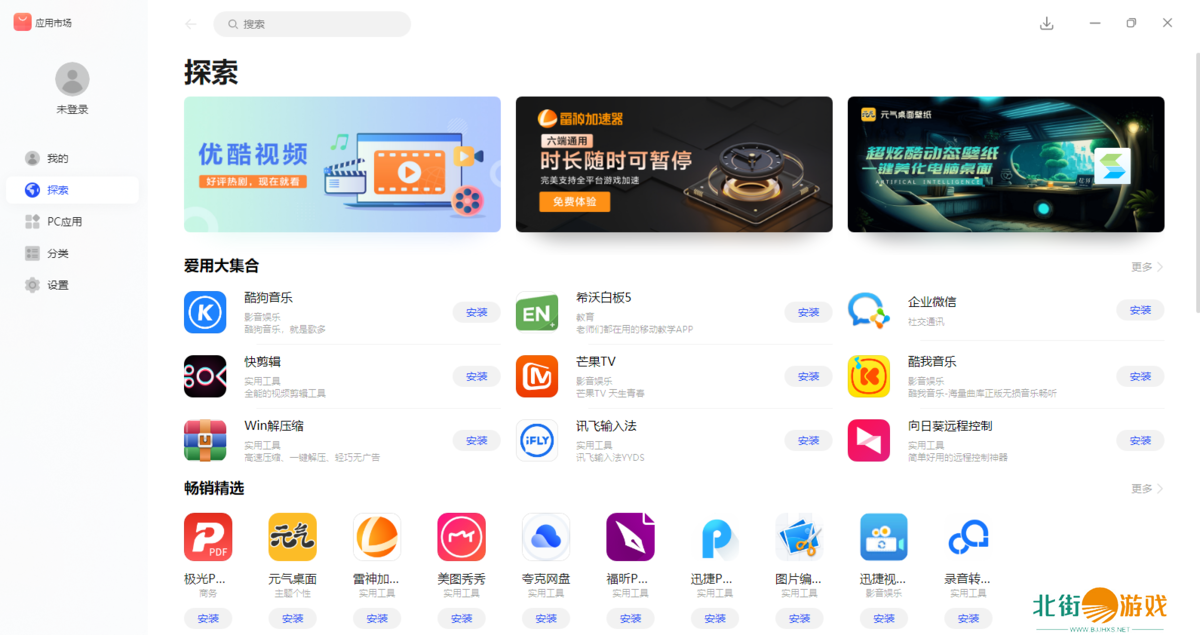Click the 搜索 search field

312,24
